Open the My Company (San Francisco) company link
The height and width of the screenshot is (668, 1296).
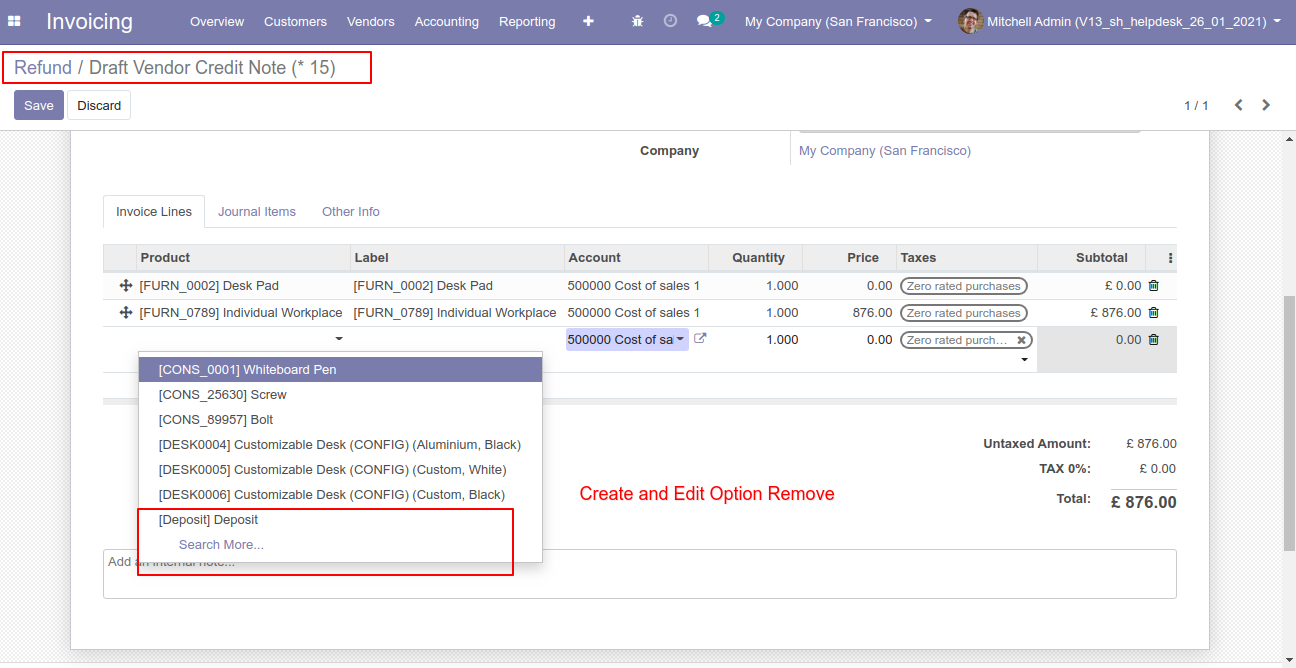(x=885, y=151)
